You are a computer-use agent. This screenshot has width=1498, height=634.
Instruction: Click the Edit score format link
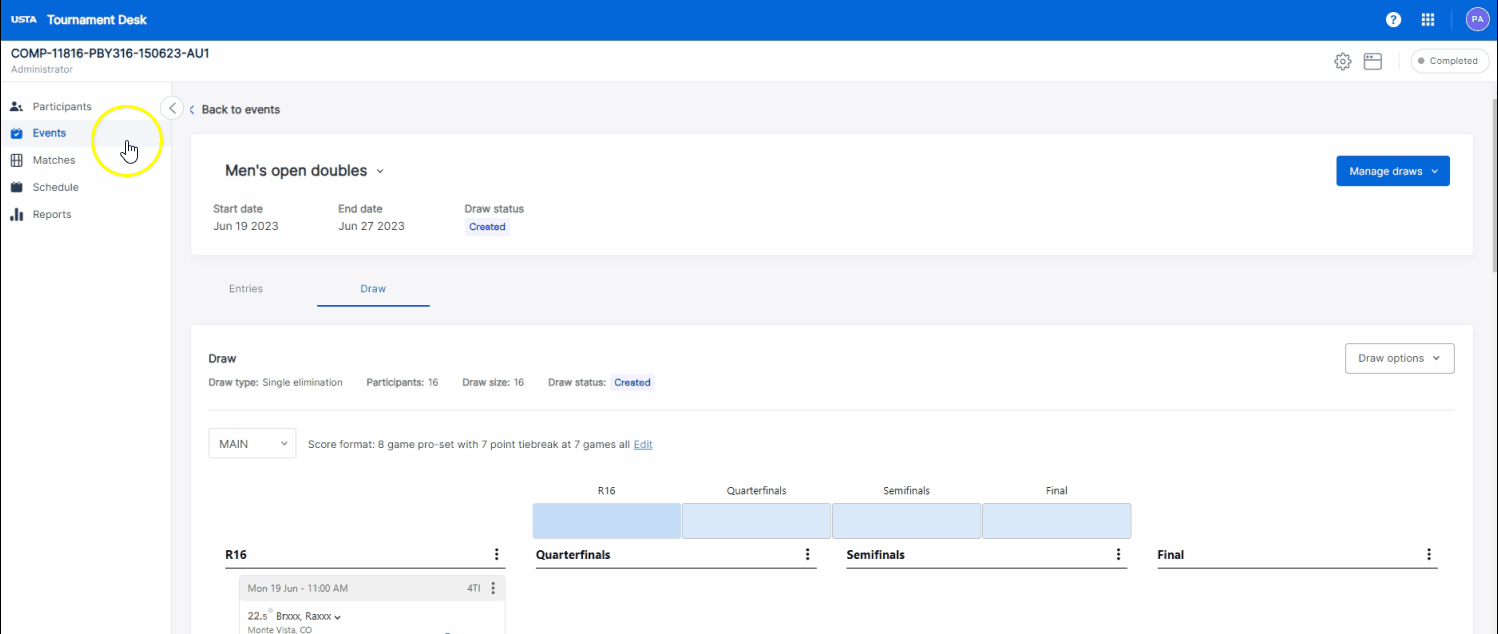643,444
